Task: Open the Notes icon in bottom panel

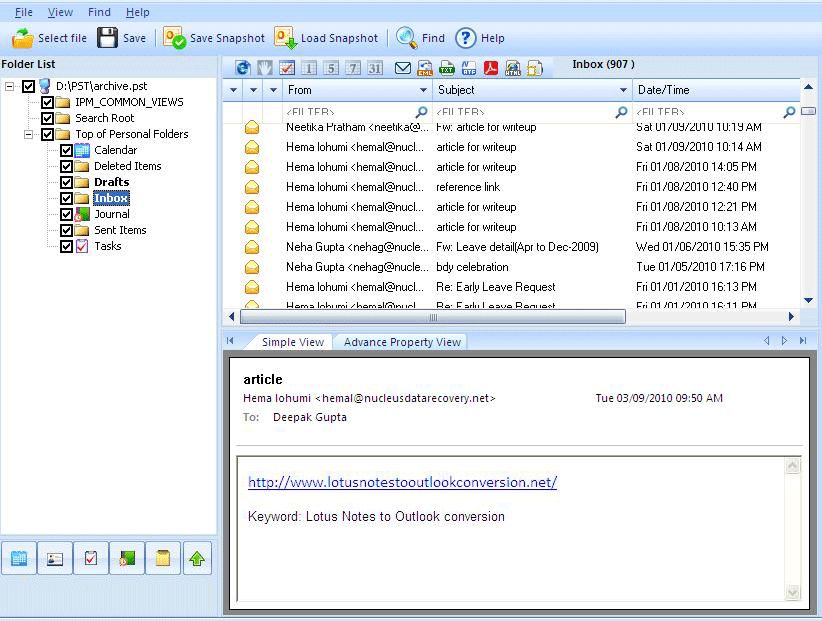Action: [162, 559]
